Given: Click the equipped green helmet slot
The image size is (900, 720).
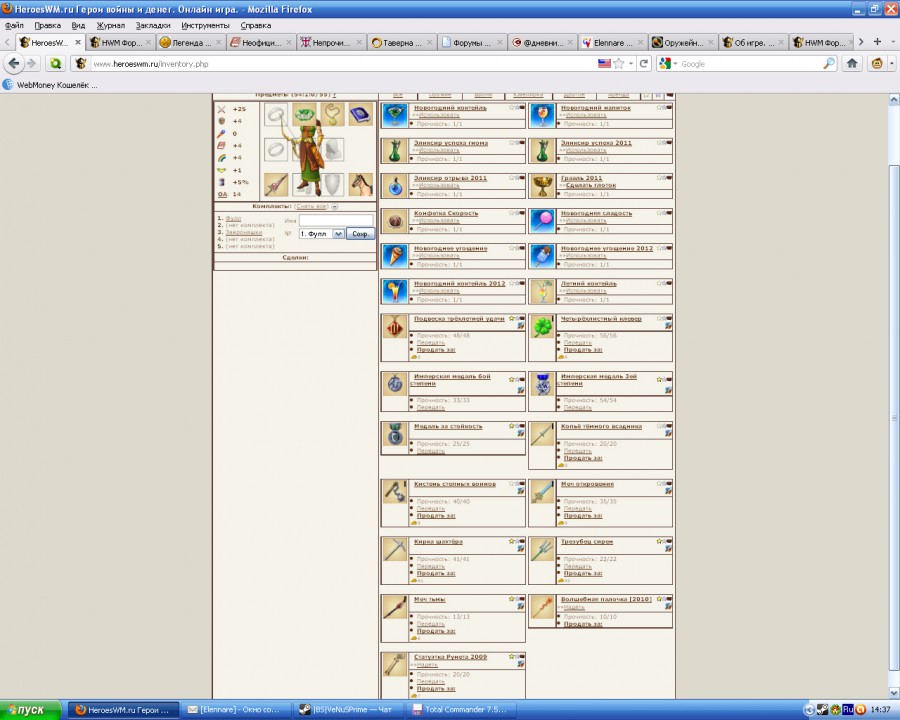Looking at the screenshot, I should click(x=304, y=114).
